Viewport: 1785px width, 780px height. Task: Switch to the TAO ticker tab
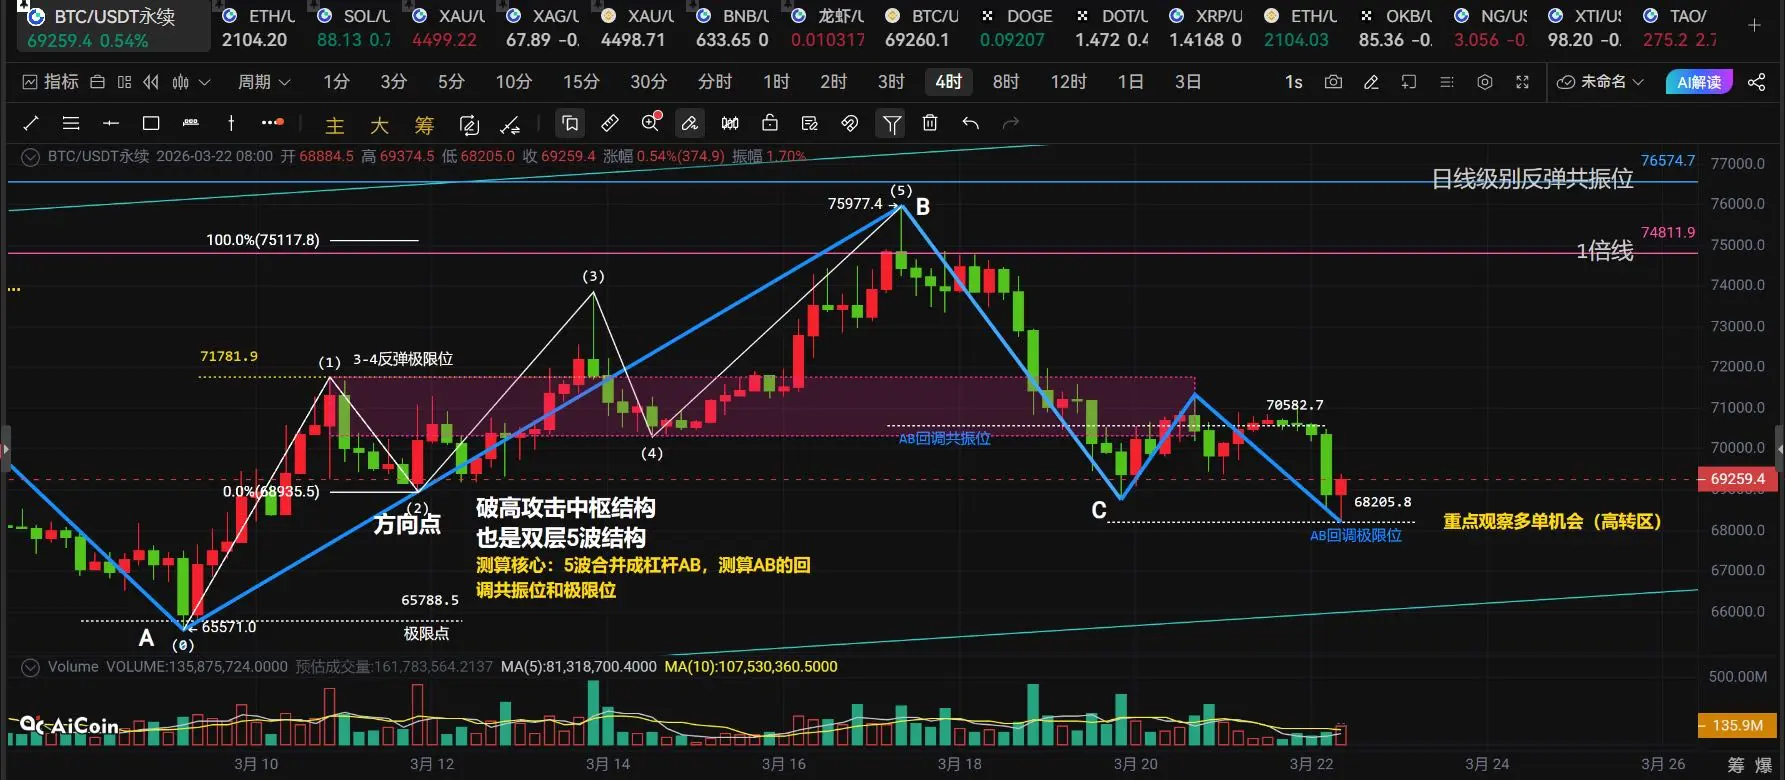[1679, 27]
